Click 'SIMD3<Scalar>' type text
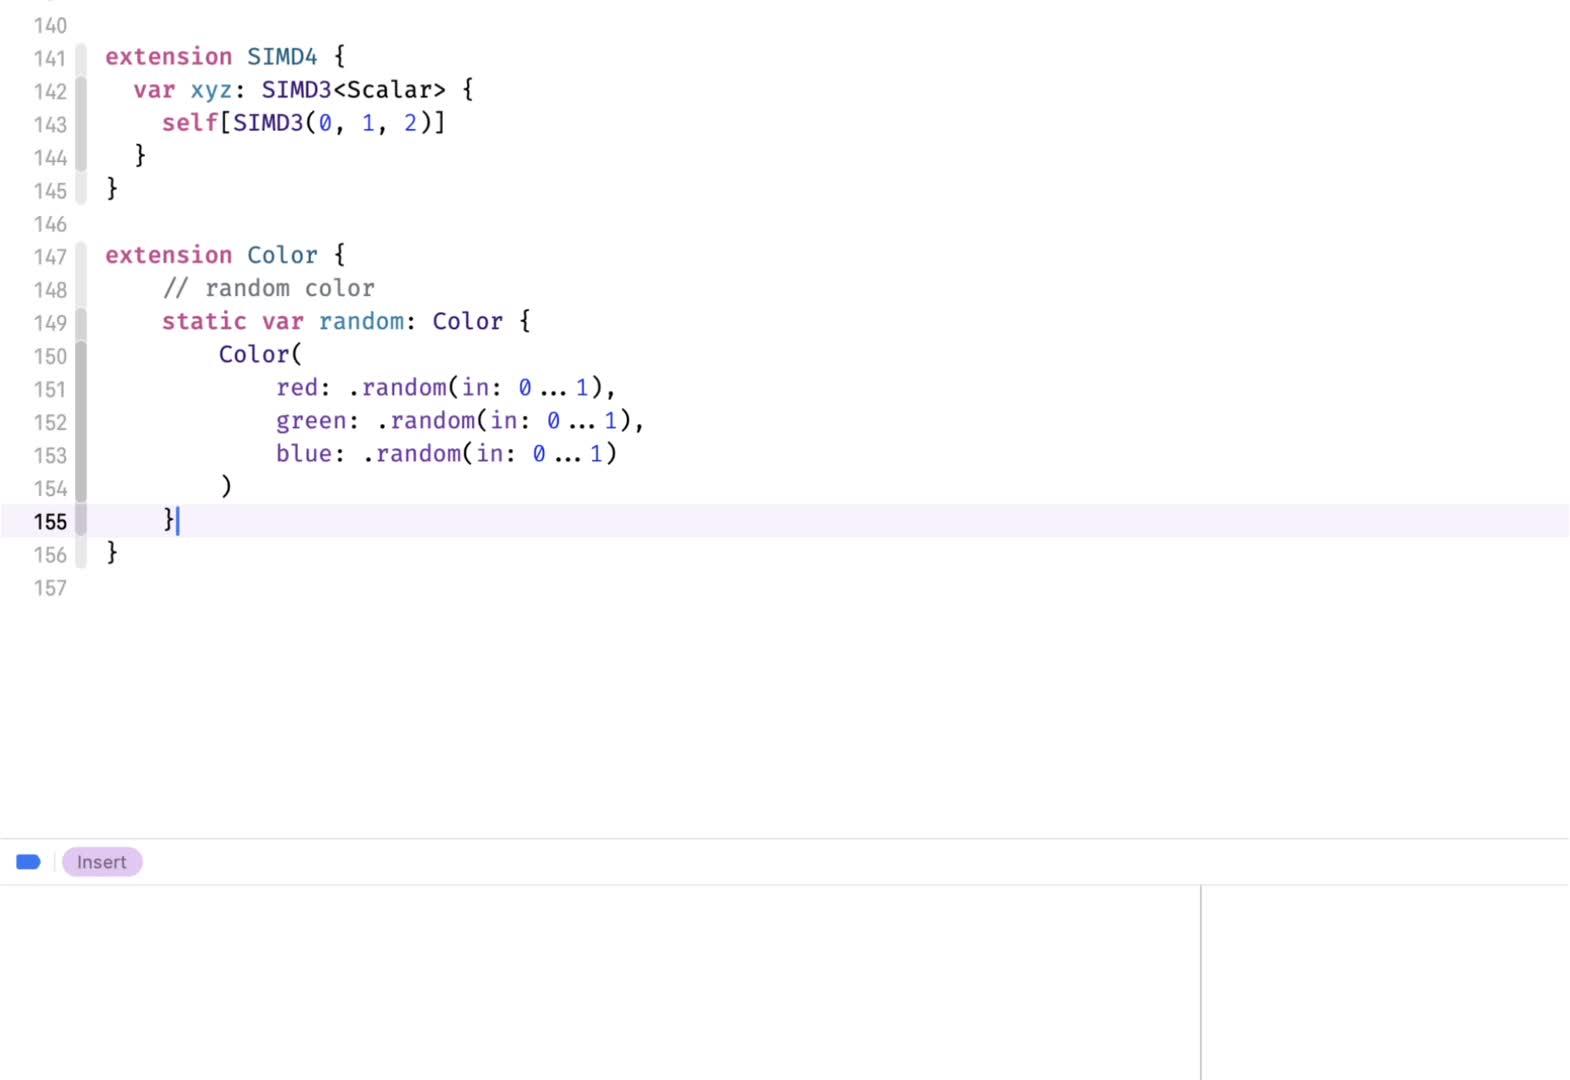Image resolution: width=1570 pixels, height=1080 pixels. pos(354,90)
